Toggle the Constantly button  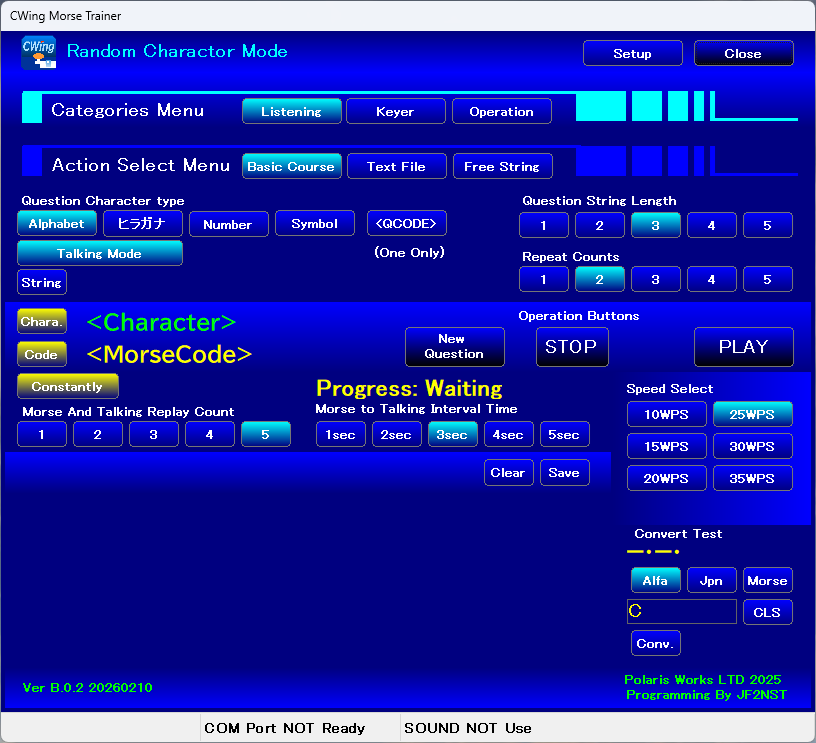click(67, 387)
